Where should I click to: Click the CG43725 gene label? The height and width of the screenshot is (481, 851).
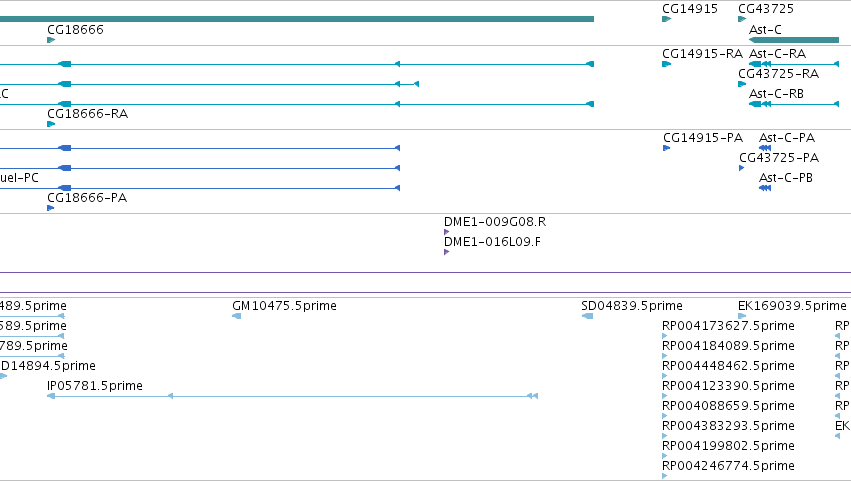click(765, 9)
